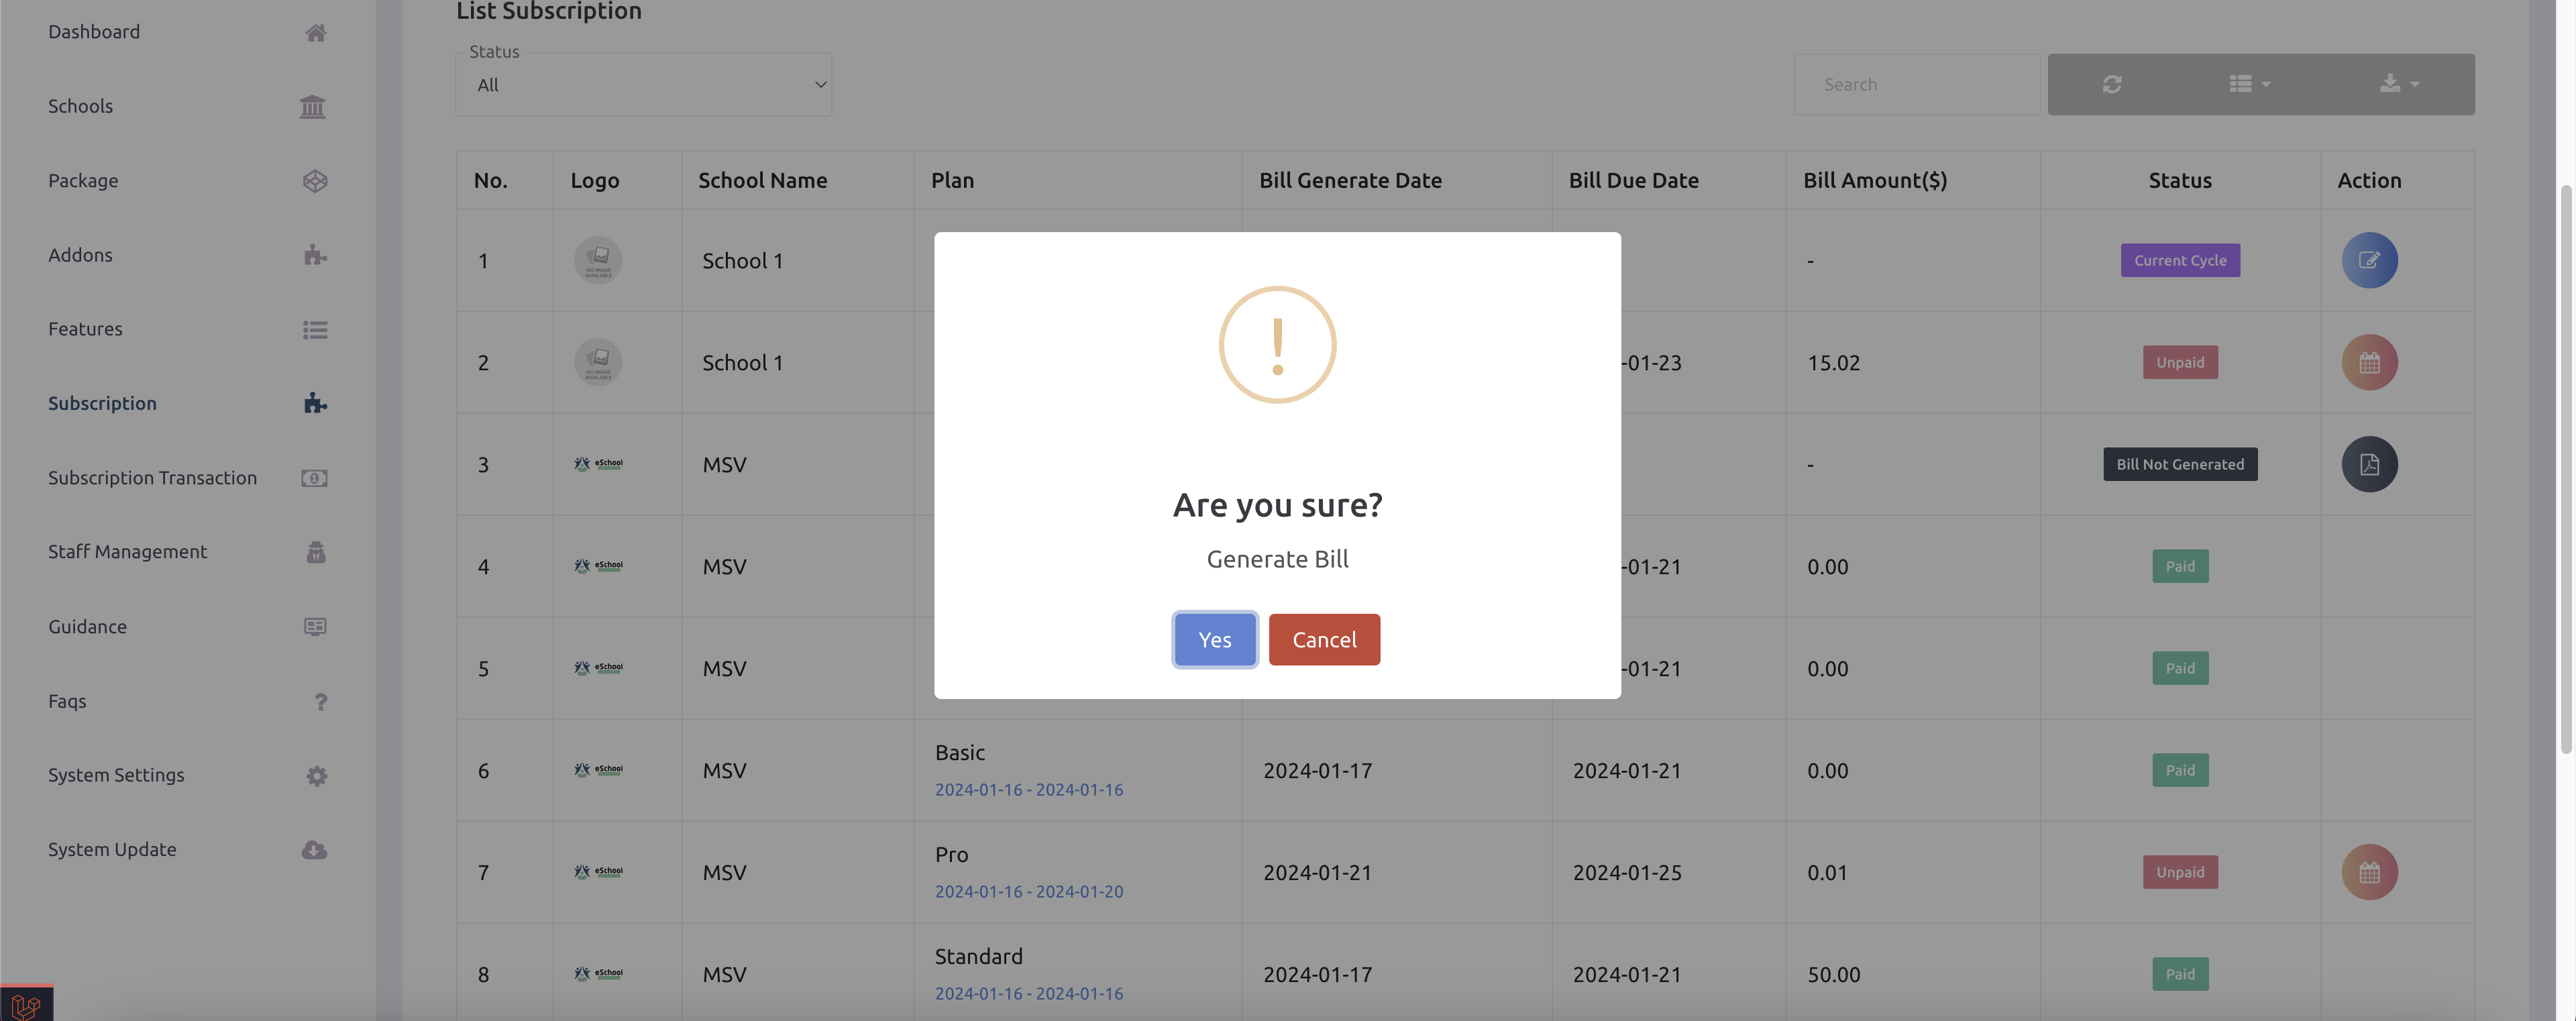Open the export download dropdown
2576x1021 pixels.
[2398, 84]
